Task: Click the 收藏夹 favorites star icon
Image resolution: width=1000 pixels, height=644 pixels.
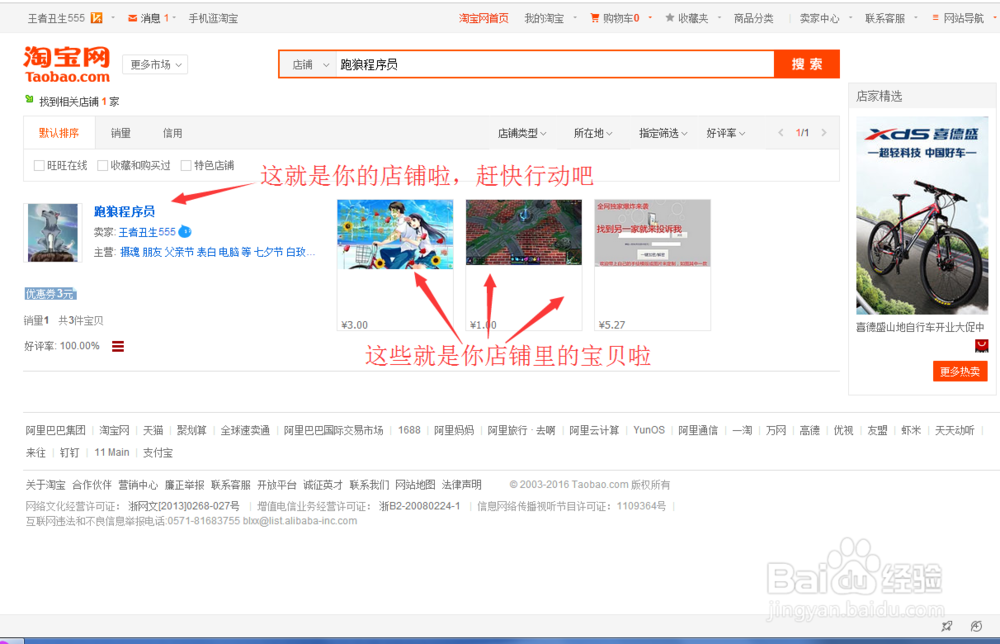Action: click(670, 17)
